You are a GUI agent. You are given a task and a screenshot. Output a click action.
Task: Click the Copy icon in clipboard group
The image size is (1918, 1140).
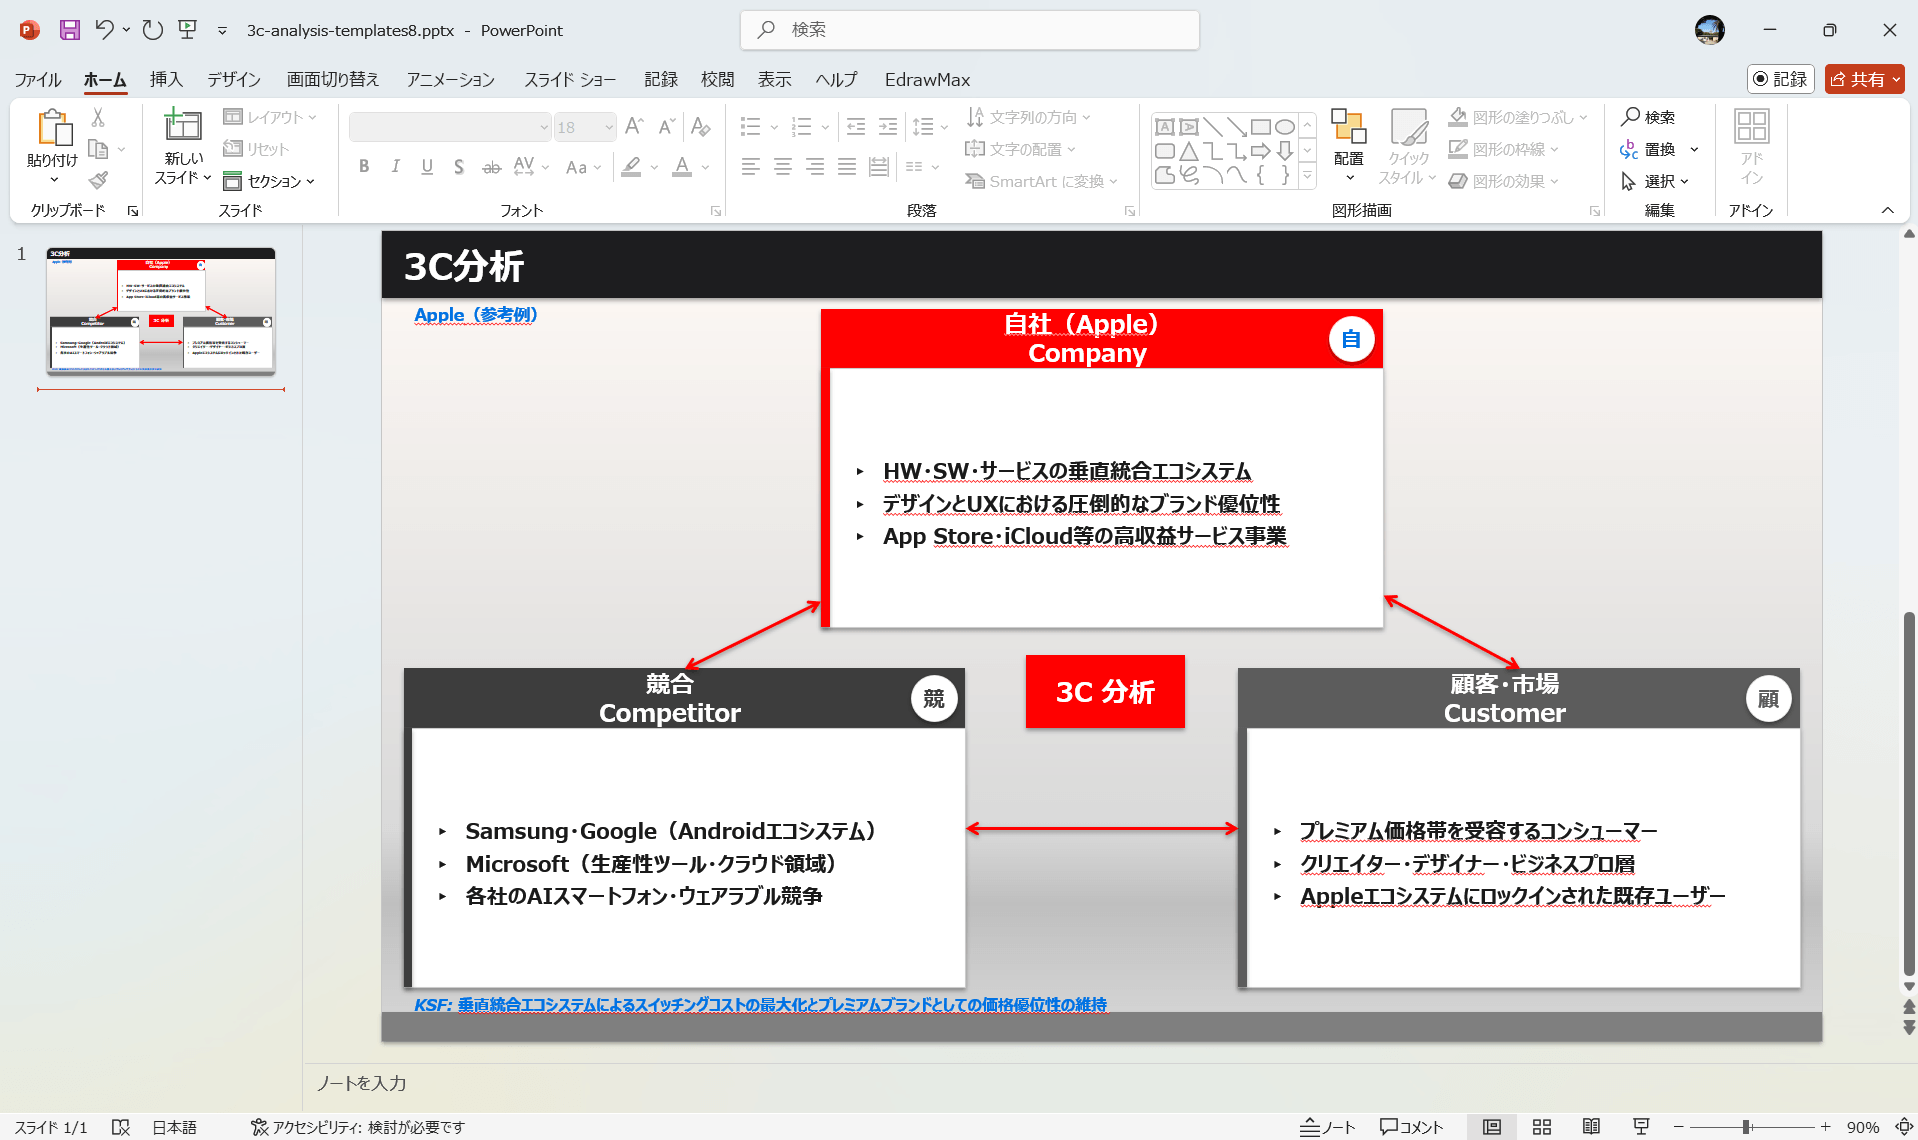[98, 150]
